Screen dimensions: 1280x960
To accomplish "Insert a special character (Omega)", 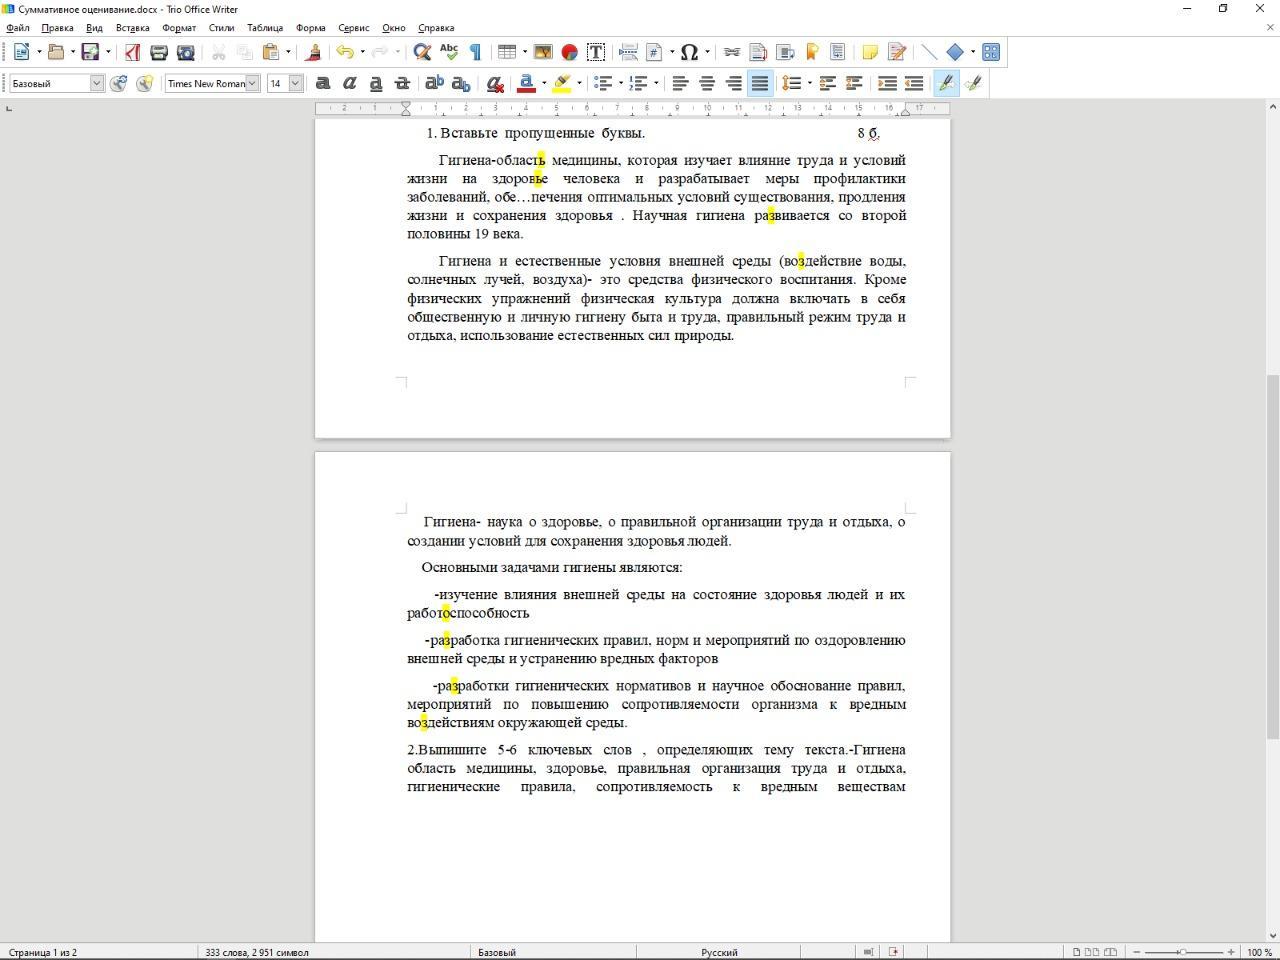I will coord(689,52).
